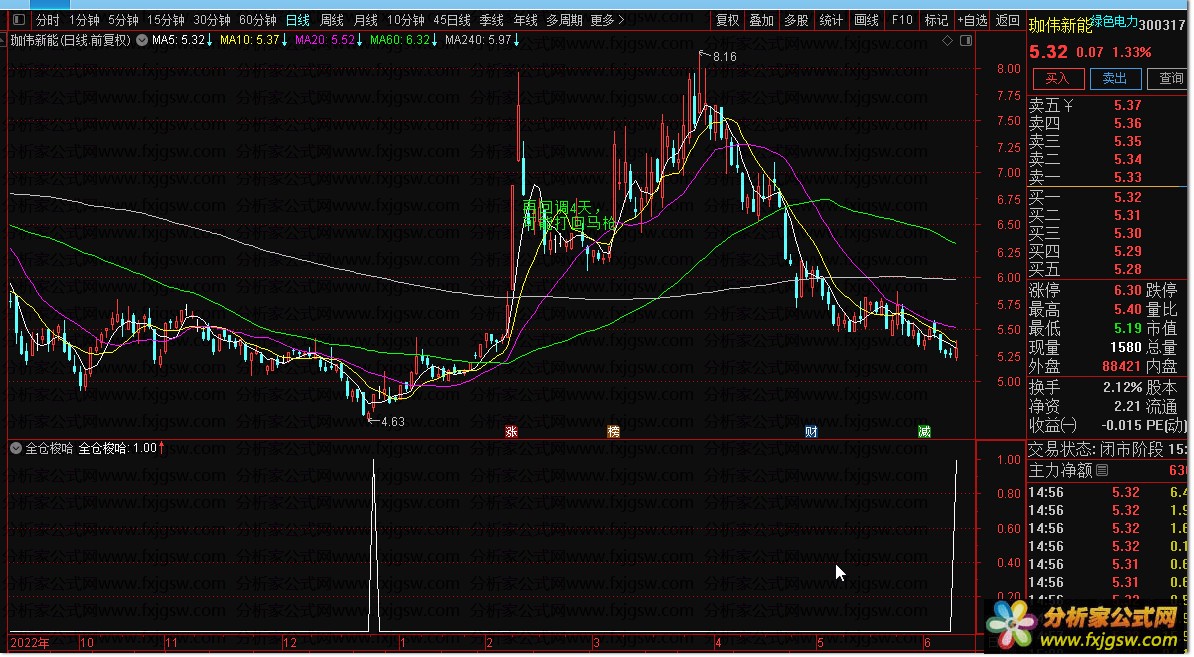Click the 全仓梭哈: 1.00 indicator value

pyautogui.click(x=117, y=448)
